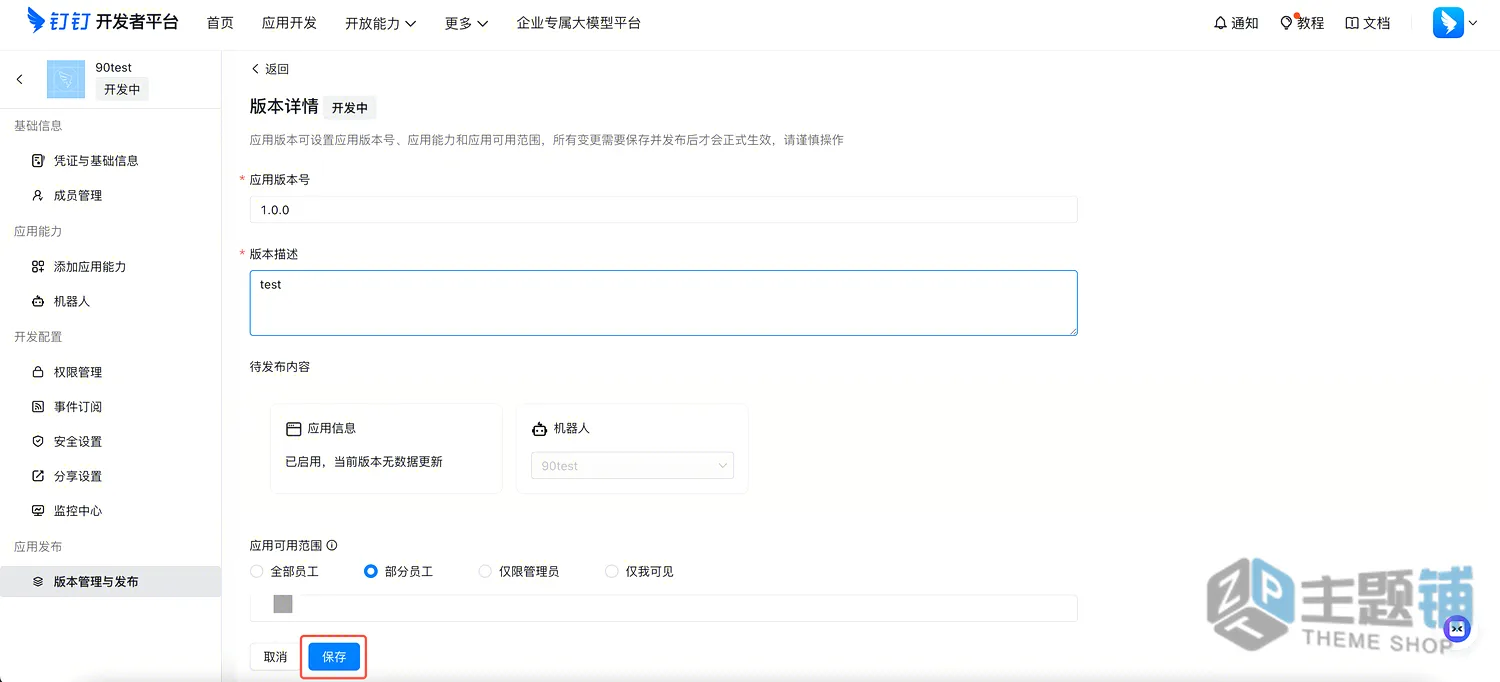Screen dimensions: 1500x682
Task: Open the 90test robot dropdown
Action: [x=632, y=466]
